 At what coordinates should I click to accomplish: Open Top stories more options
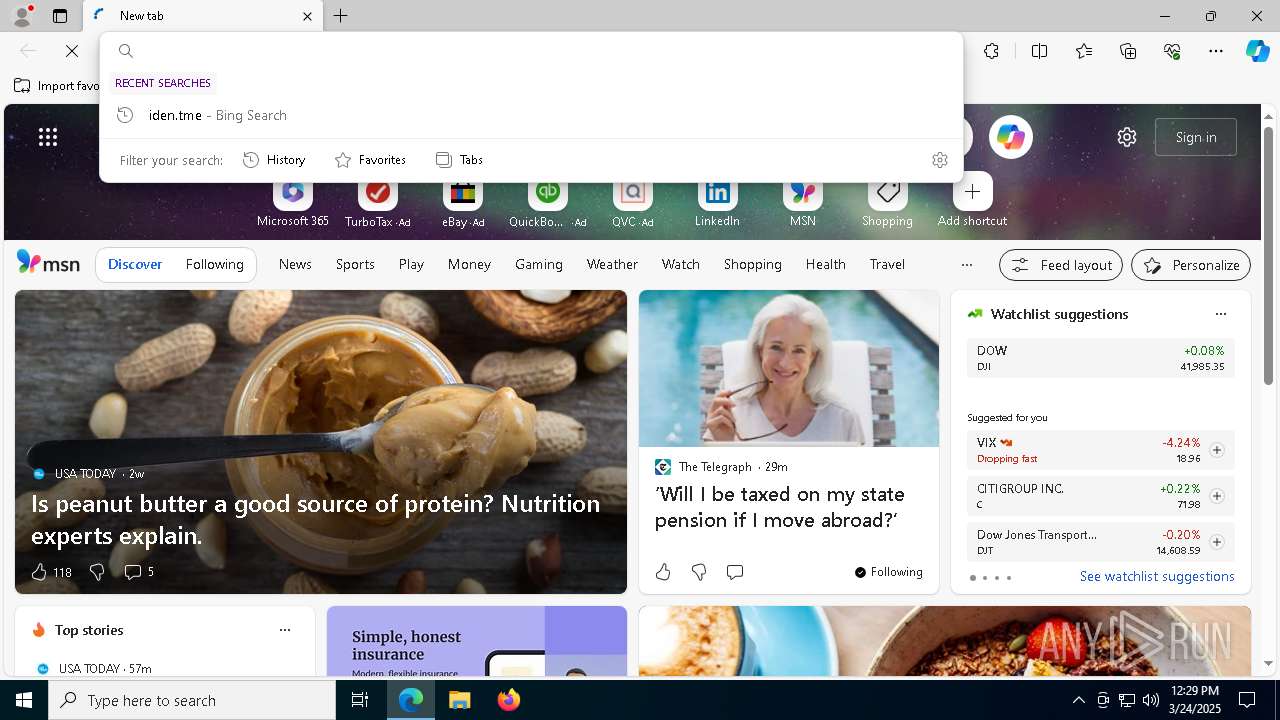(285, 630)
